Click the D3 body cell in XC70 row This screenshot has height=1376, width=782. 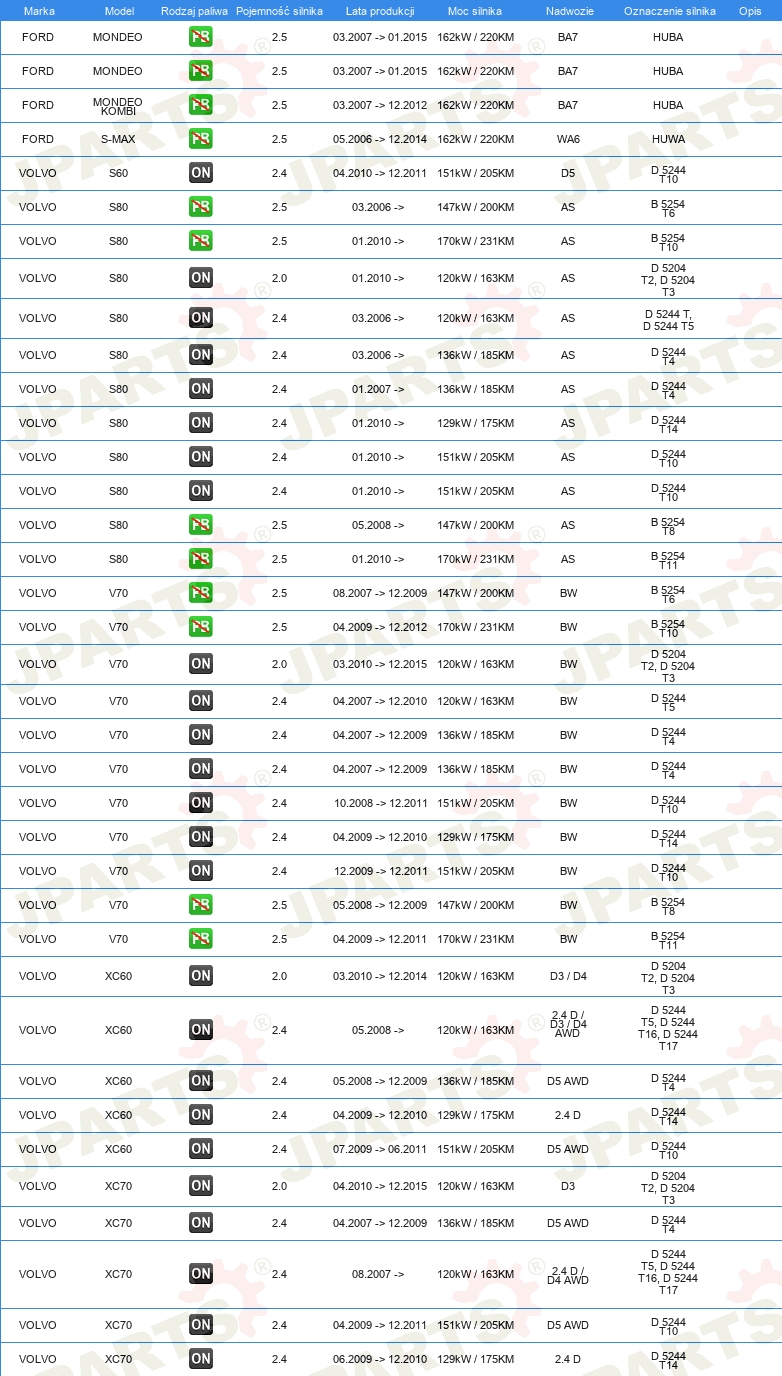tap(568, 1186)
